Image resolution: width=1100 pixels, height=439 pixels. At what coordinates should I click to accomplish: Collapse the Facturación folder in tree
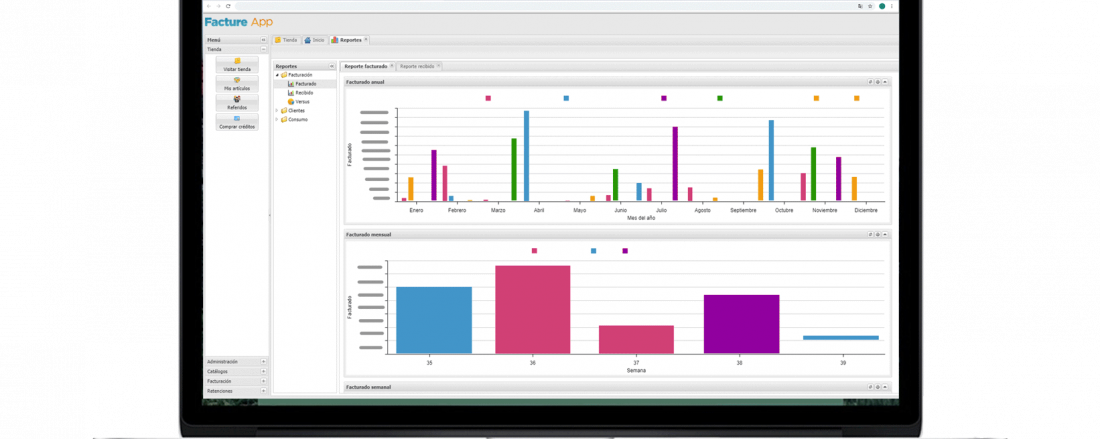pyautogui.click(x=277, y=75)
